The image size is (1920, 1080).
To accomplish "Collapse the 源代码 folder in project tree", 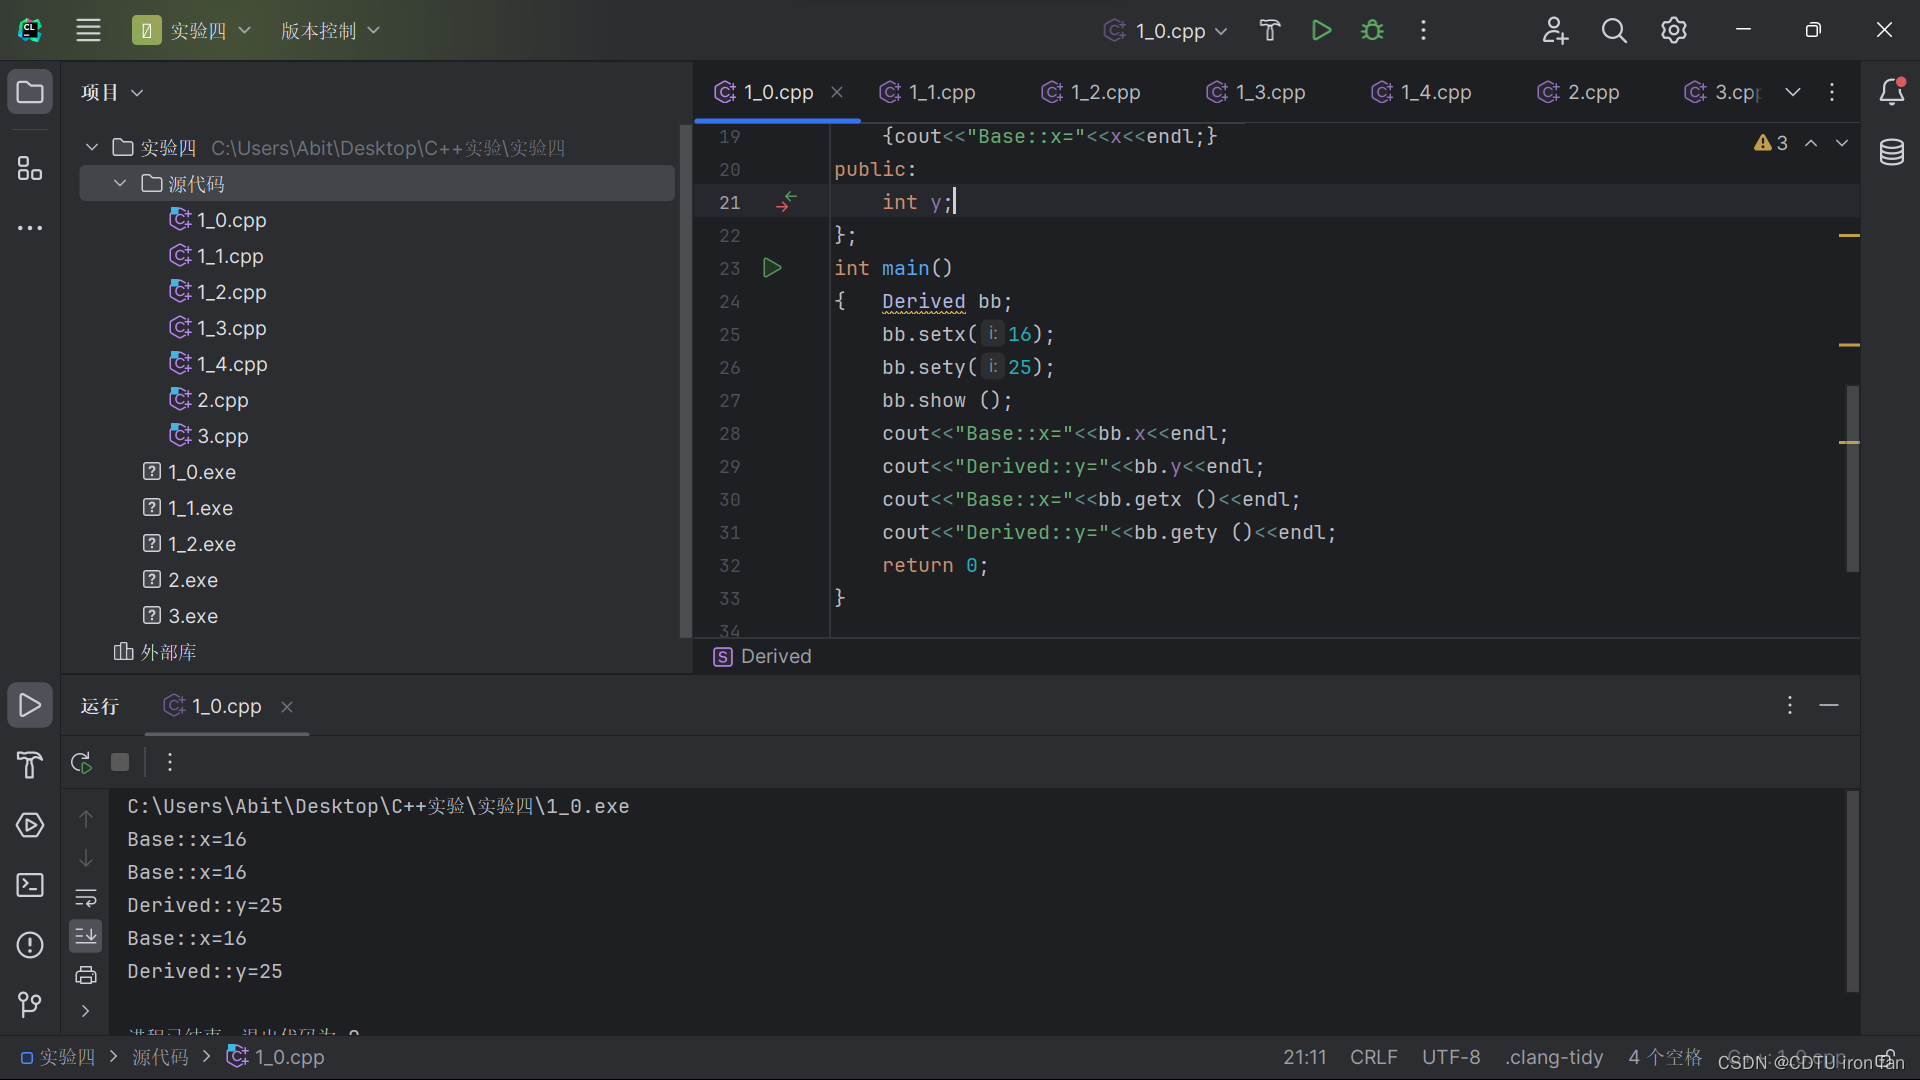I will point(120,184).
